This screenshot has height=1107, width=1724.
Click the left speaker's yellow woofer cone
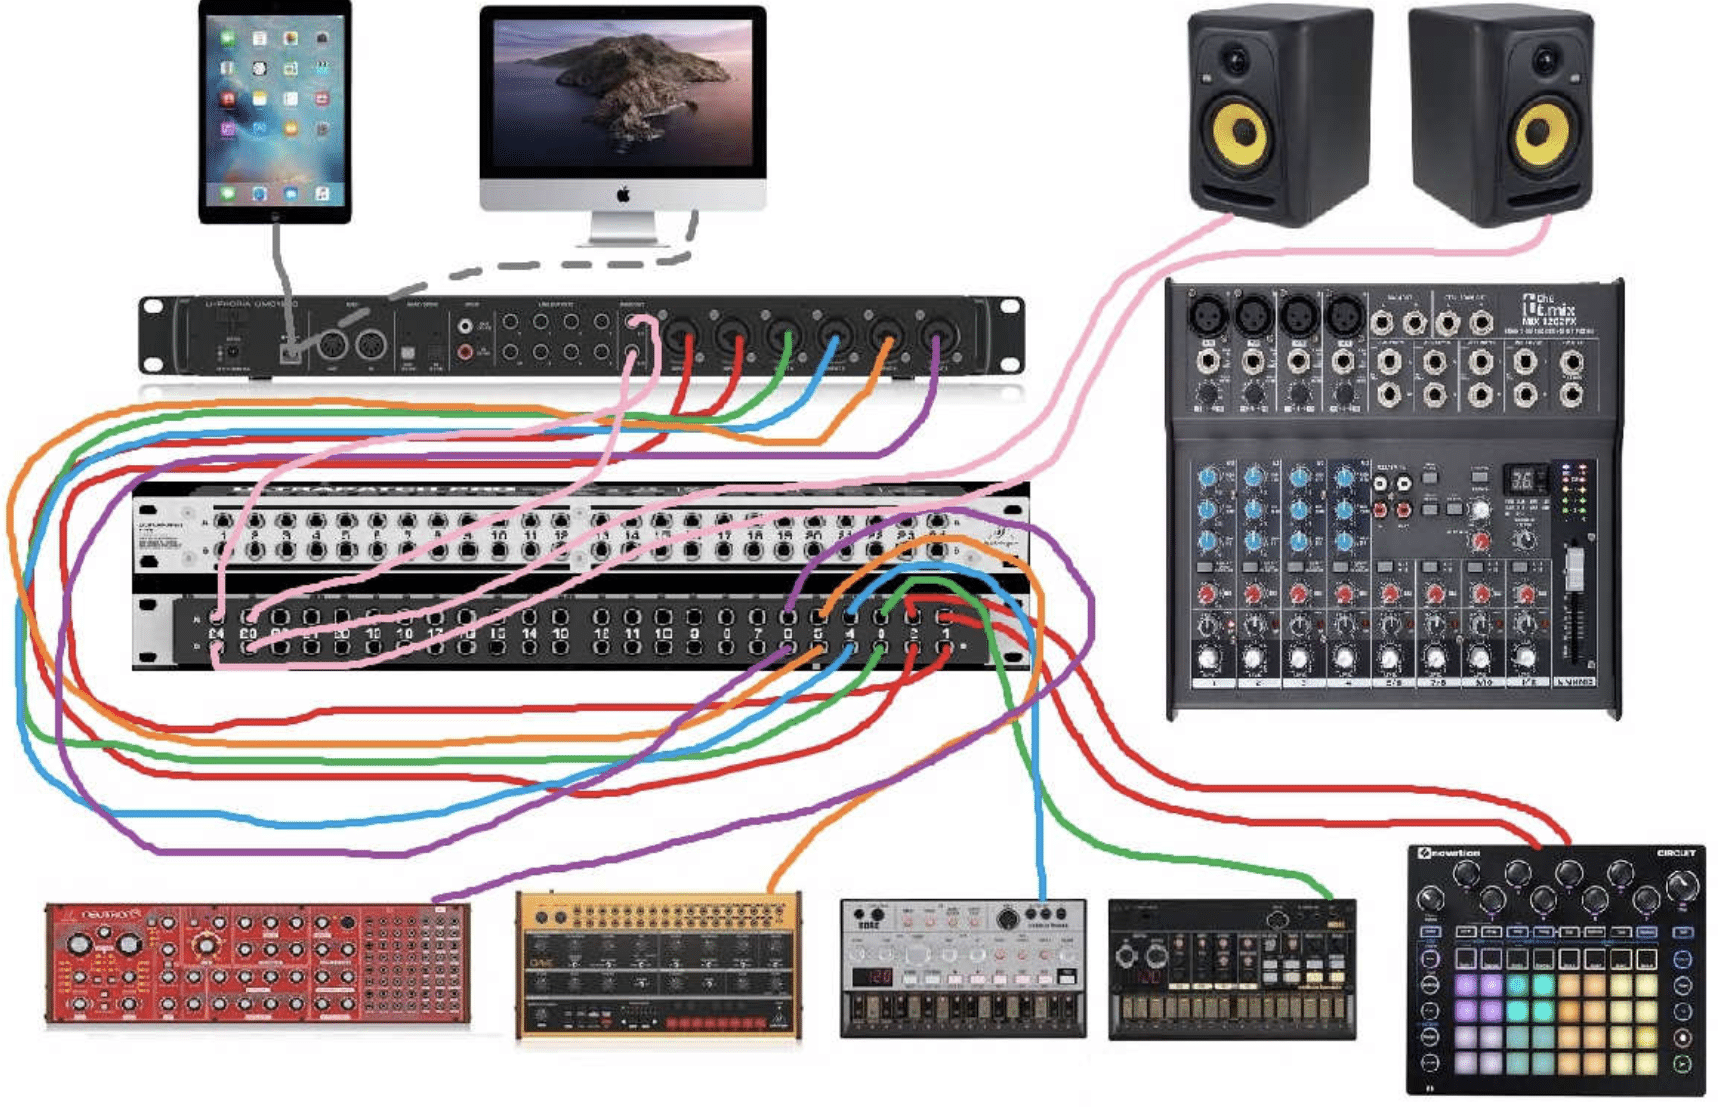1242,130
